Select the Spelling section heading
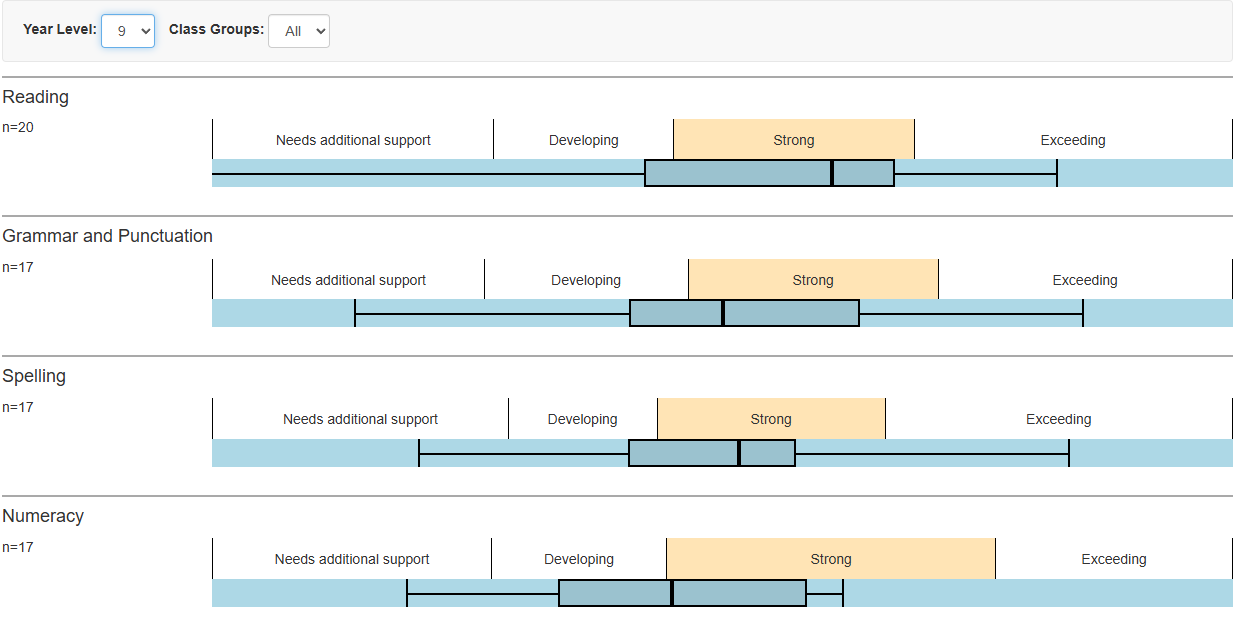 [x=34, y=376]
